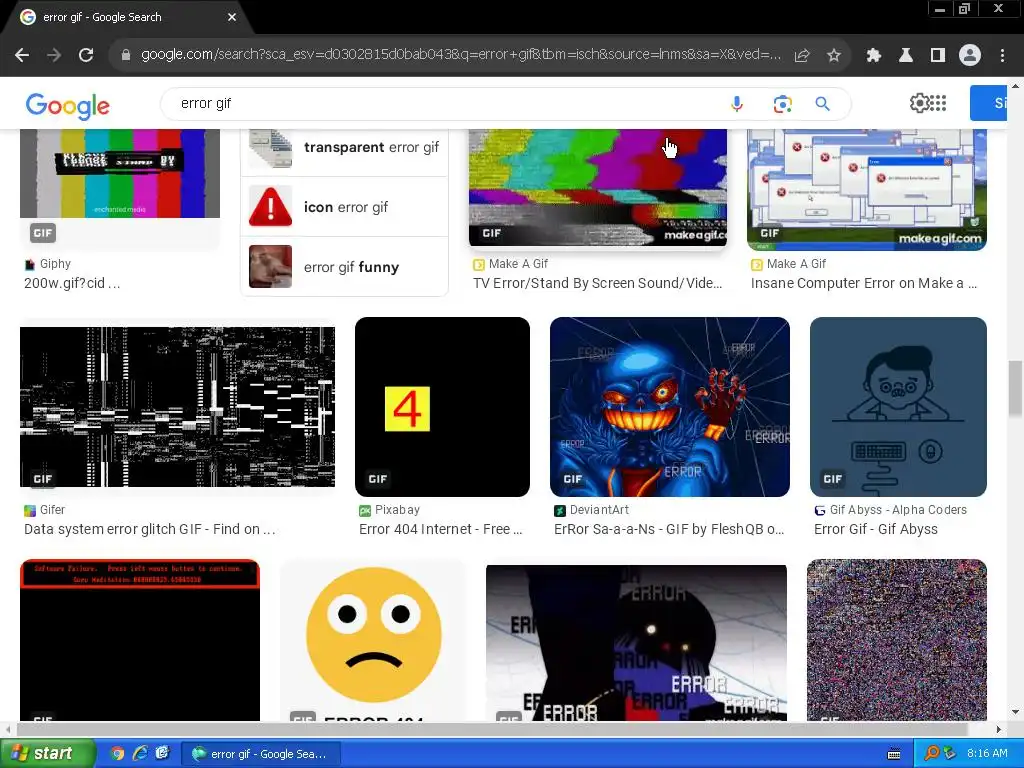Open the DeviantArt ErRor Sans GIF

[669, 407]
